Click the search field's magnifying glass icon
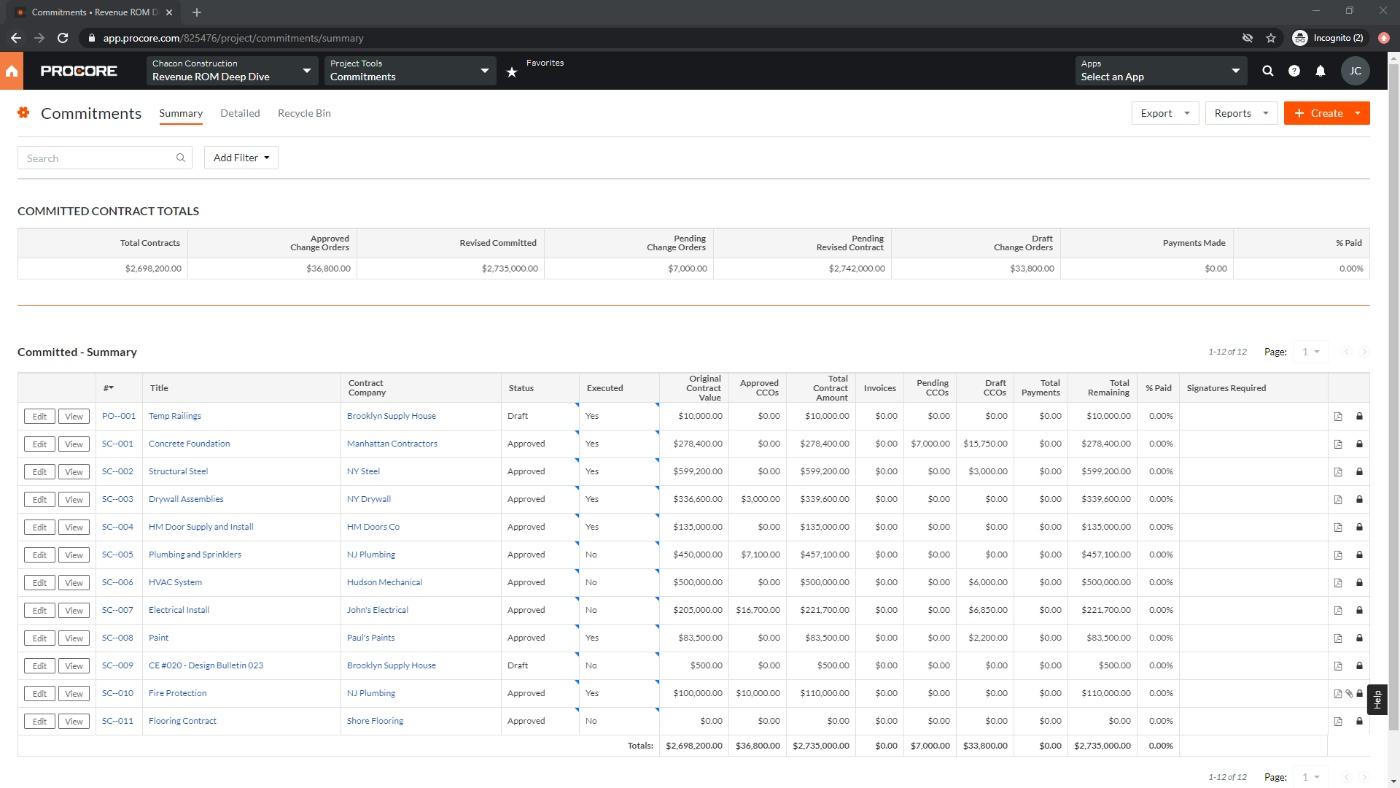The height and width of the screenshot is (788, 1400). tap(181, 158)
